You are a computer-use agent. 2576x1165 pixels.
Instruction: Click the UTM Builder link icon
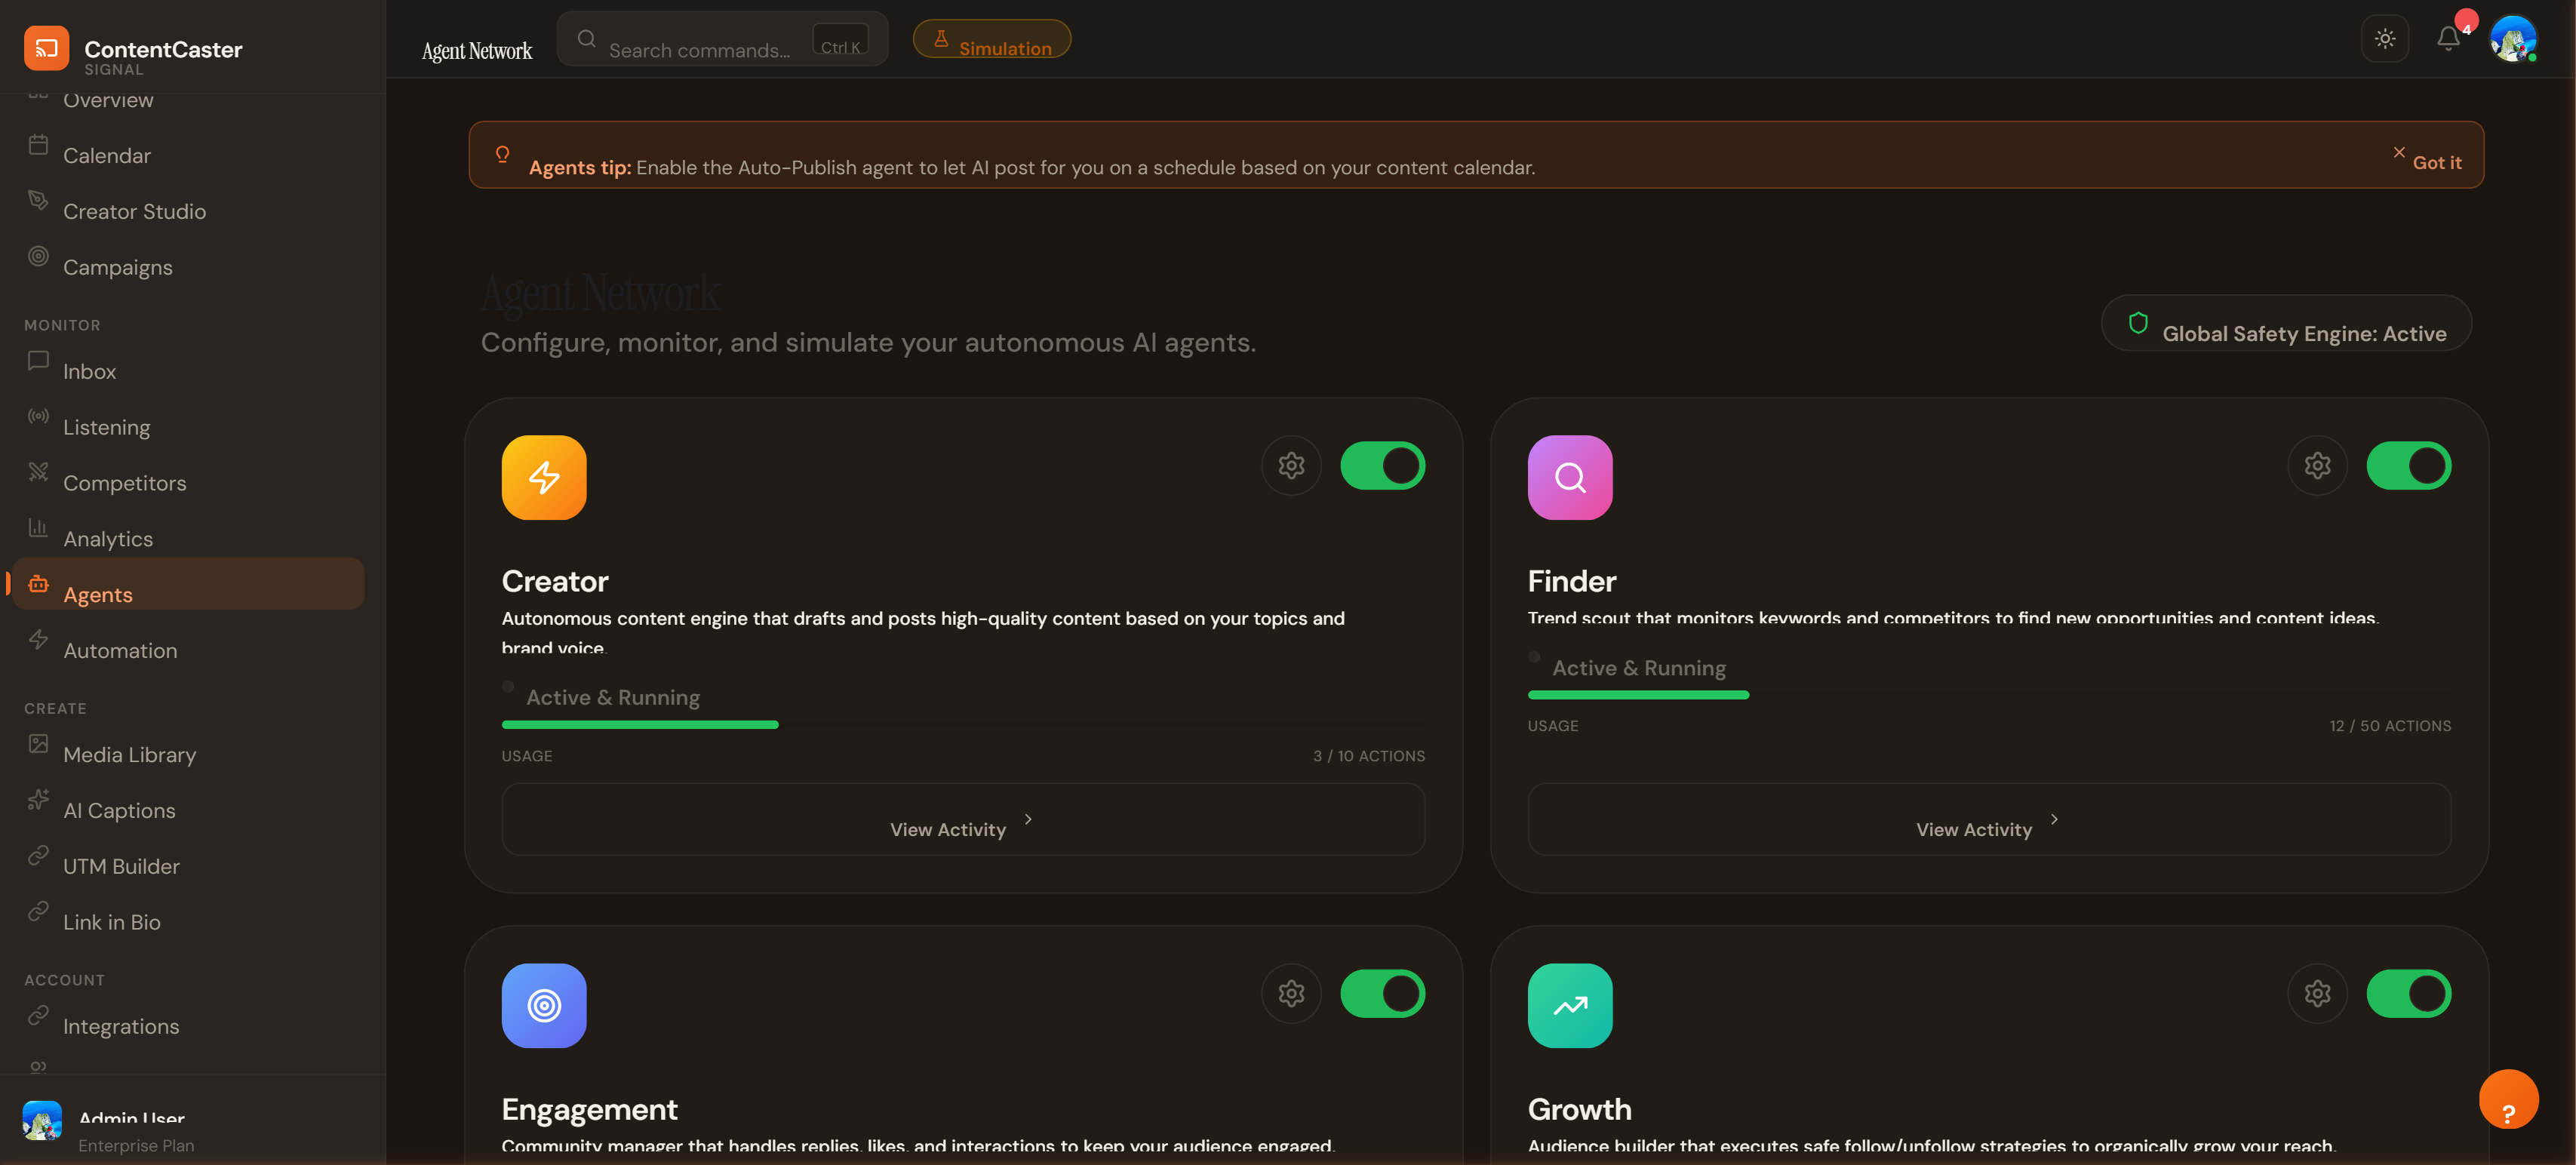click(x=38, y=856)
